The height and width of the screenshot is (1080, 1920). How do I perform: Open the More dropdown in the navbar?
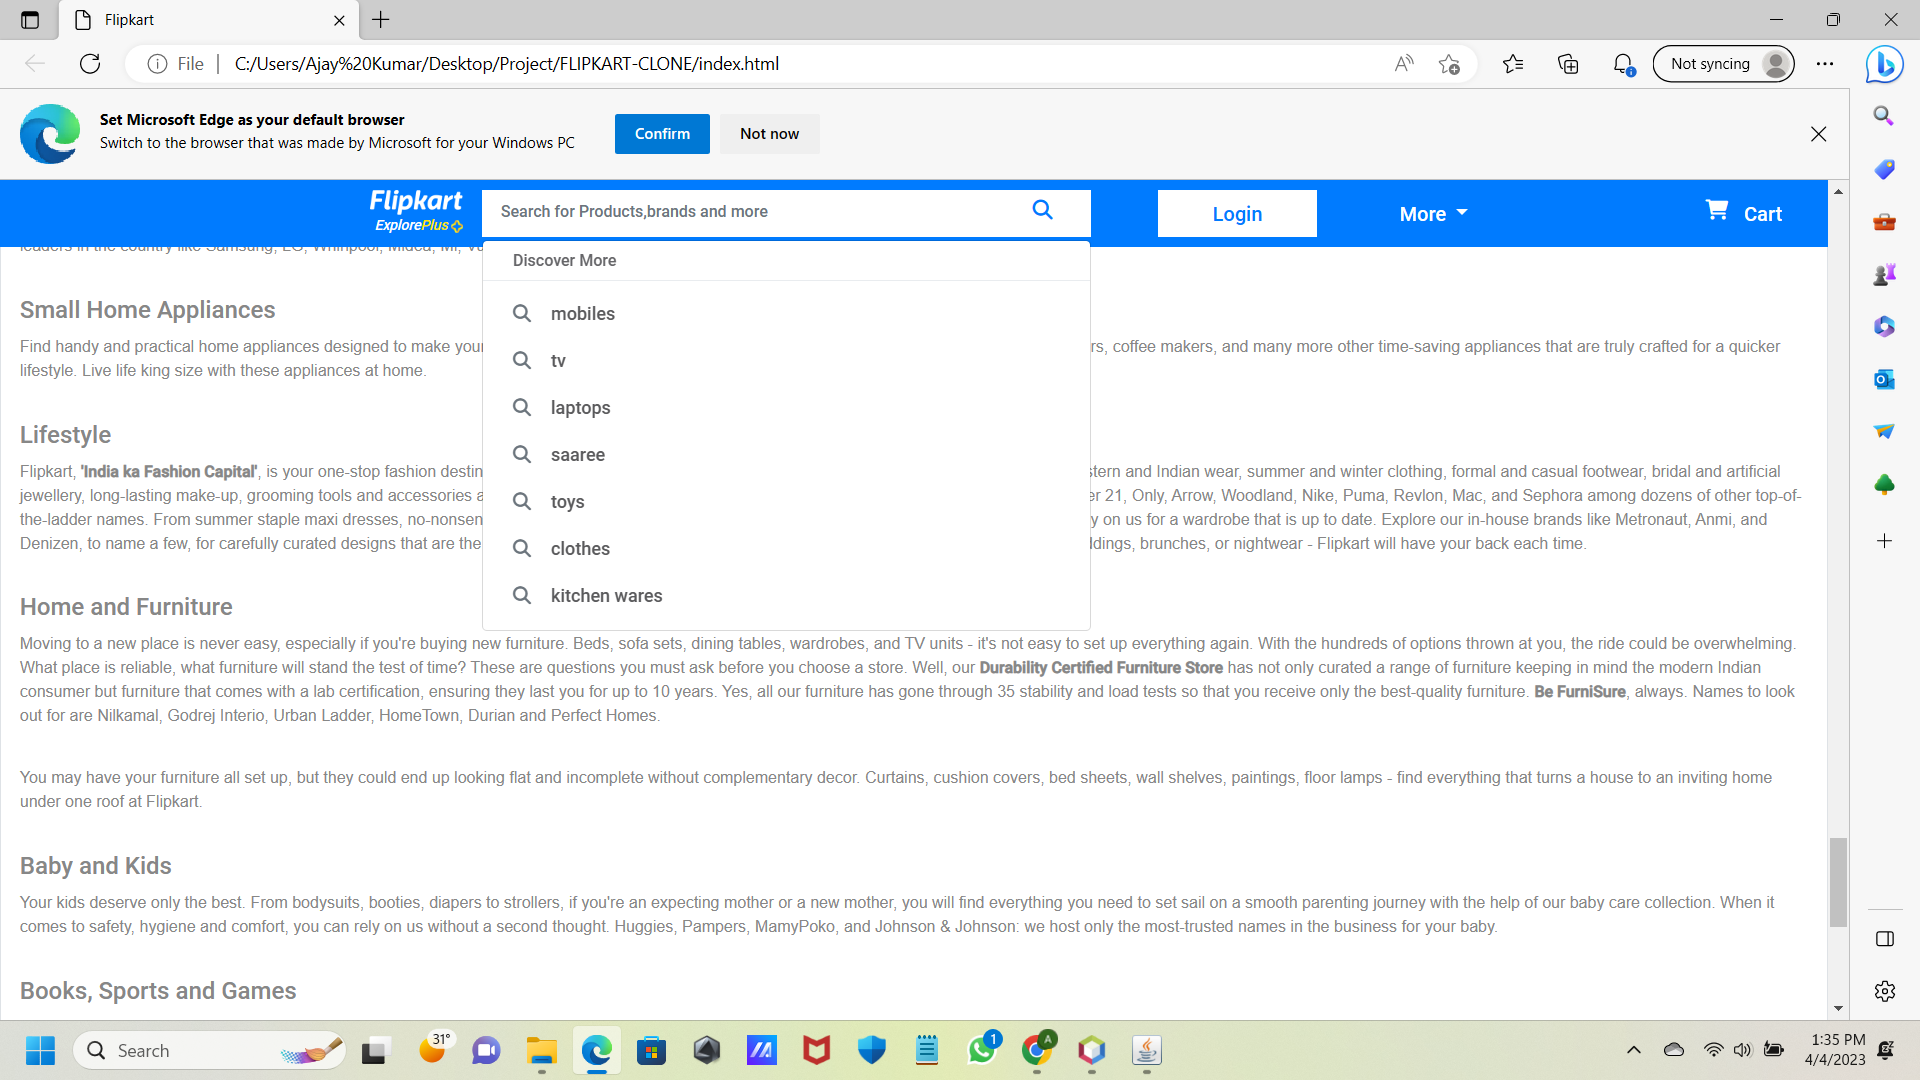pyautogui.click(x=1432, y=213)
